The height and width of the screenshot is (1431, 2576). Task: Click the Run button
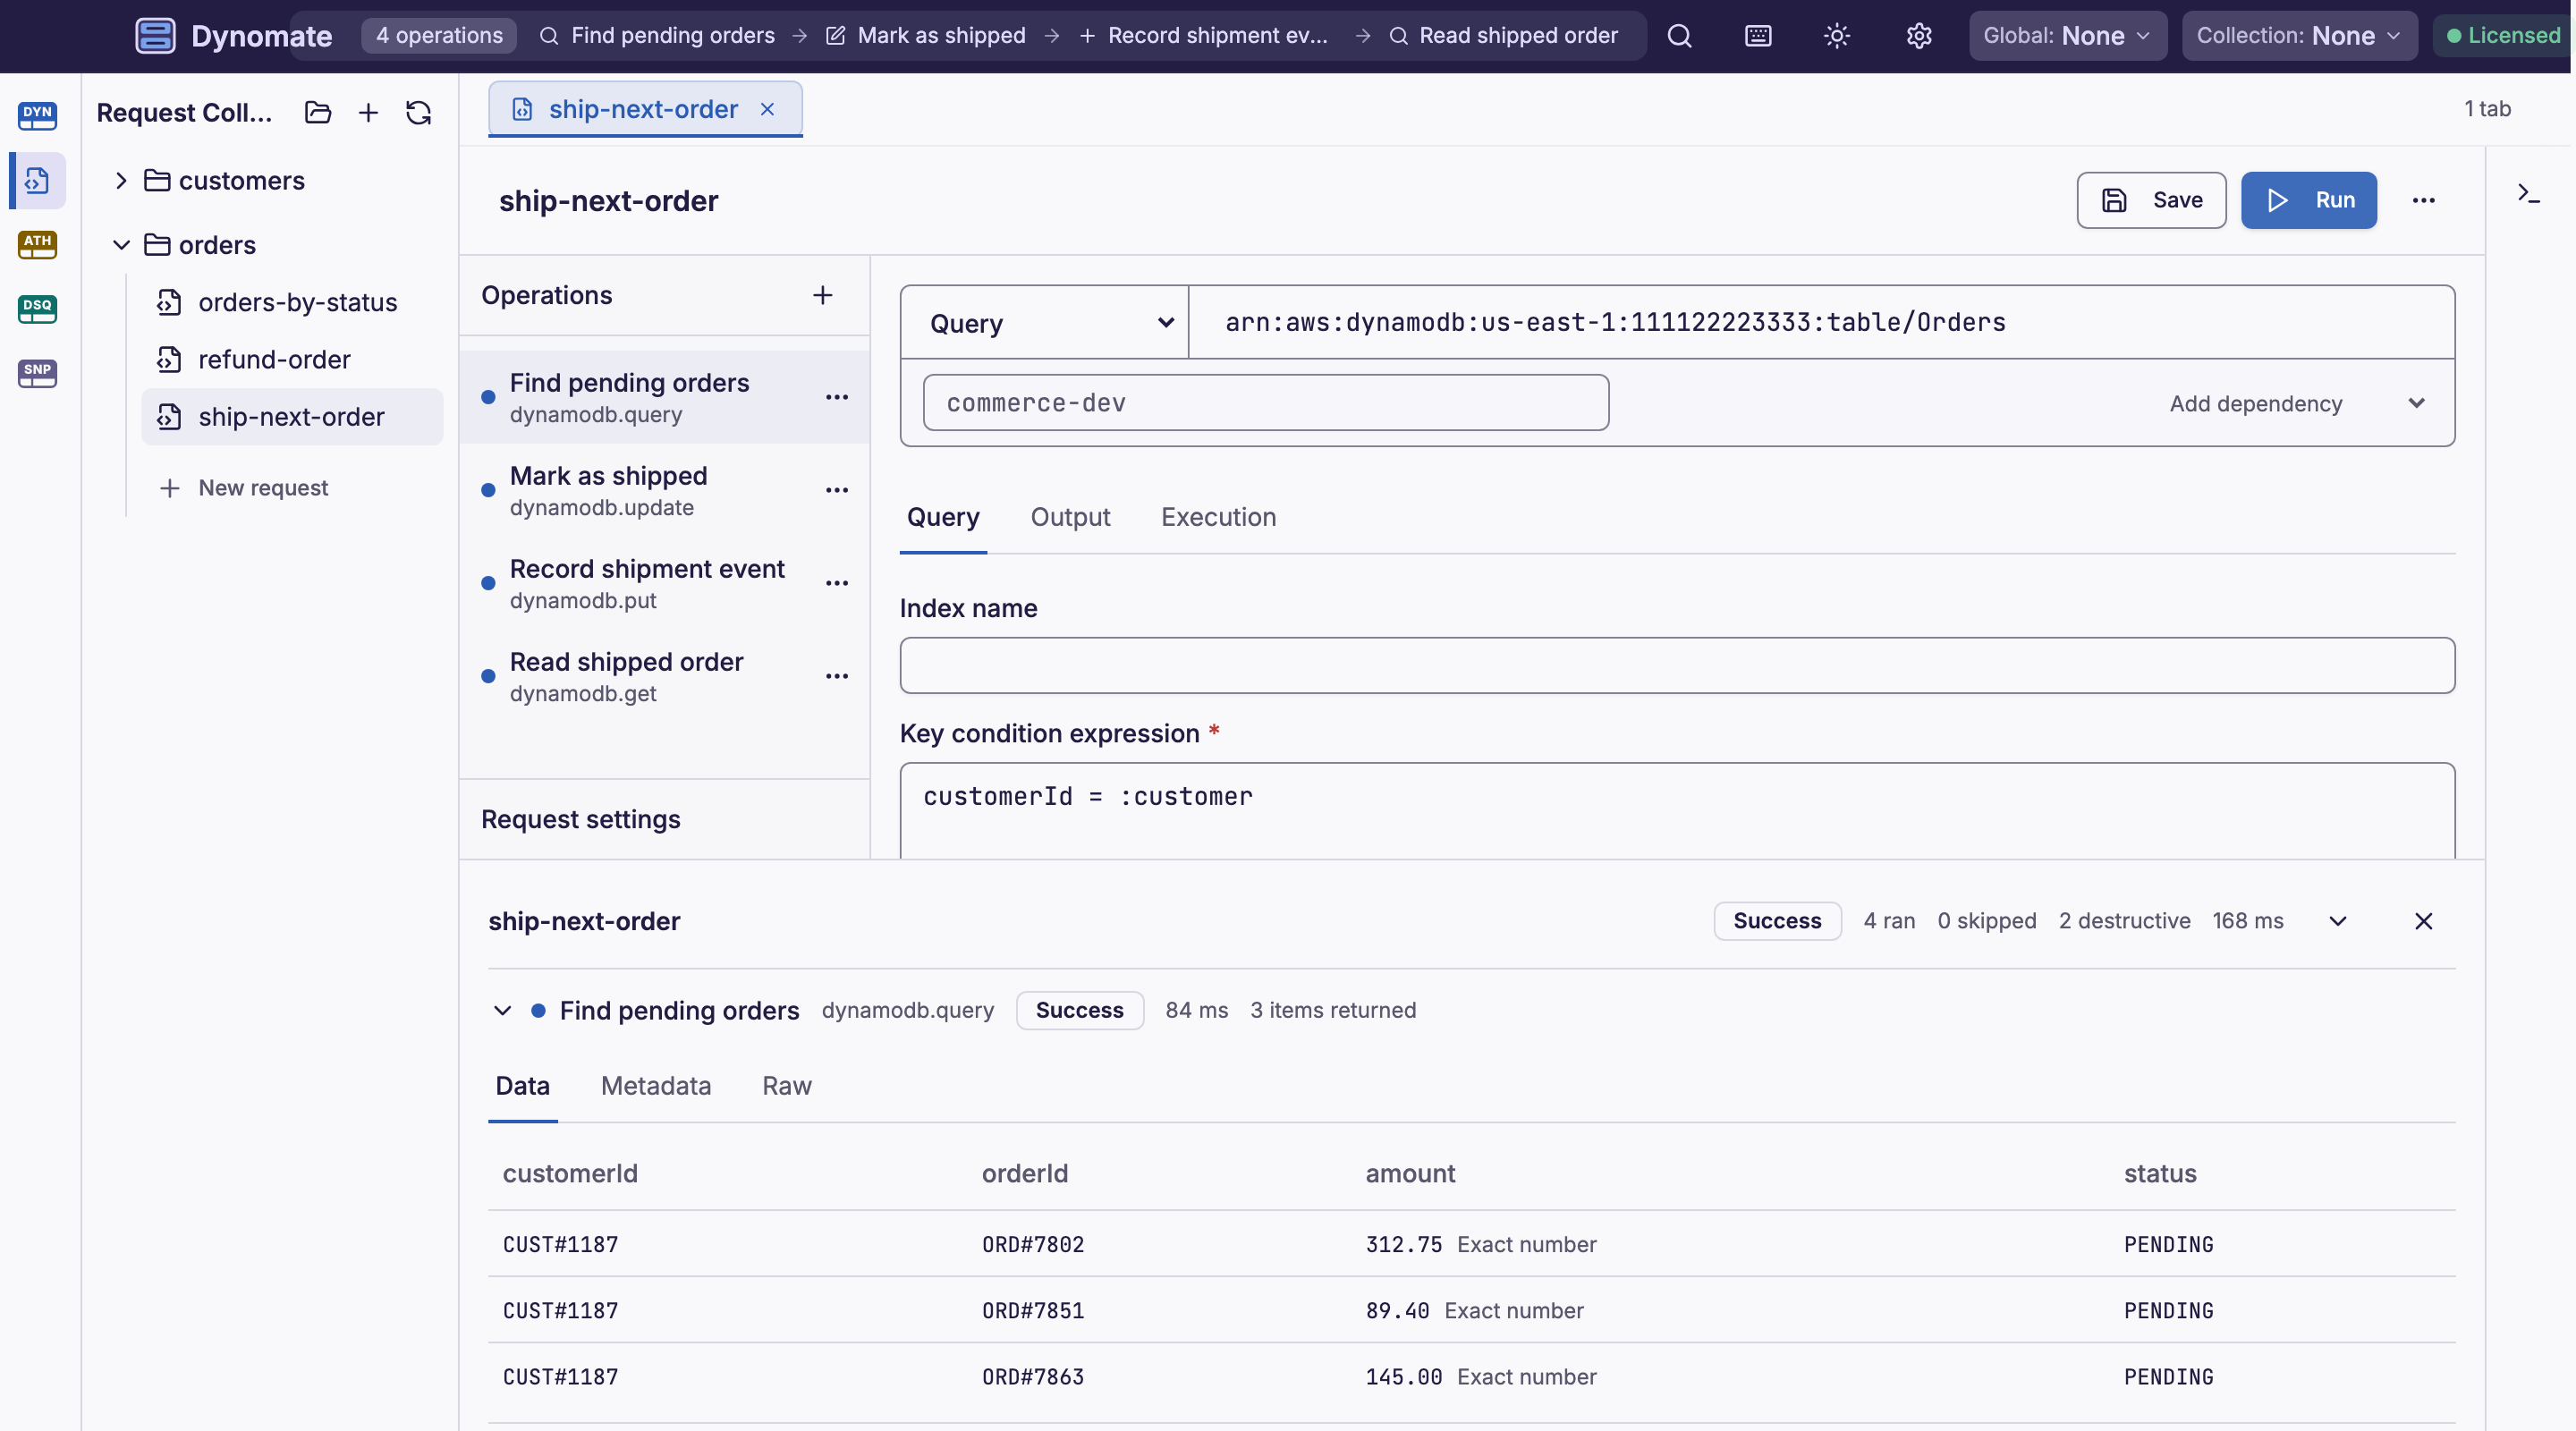2308,200
